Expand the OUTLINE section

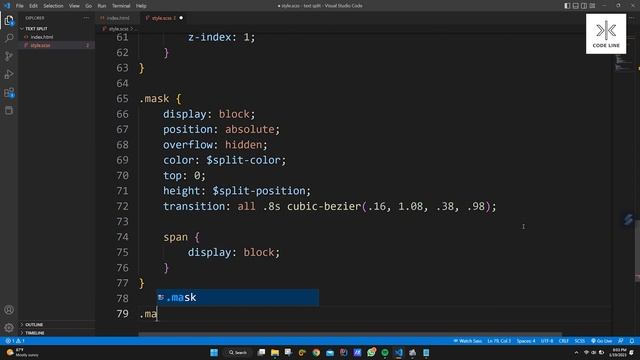pyautogui.click(x=57, y=324)
